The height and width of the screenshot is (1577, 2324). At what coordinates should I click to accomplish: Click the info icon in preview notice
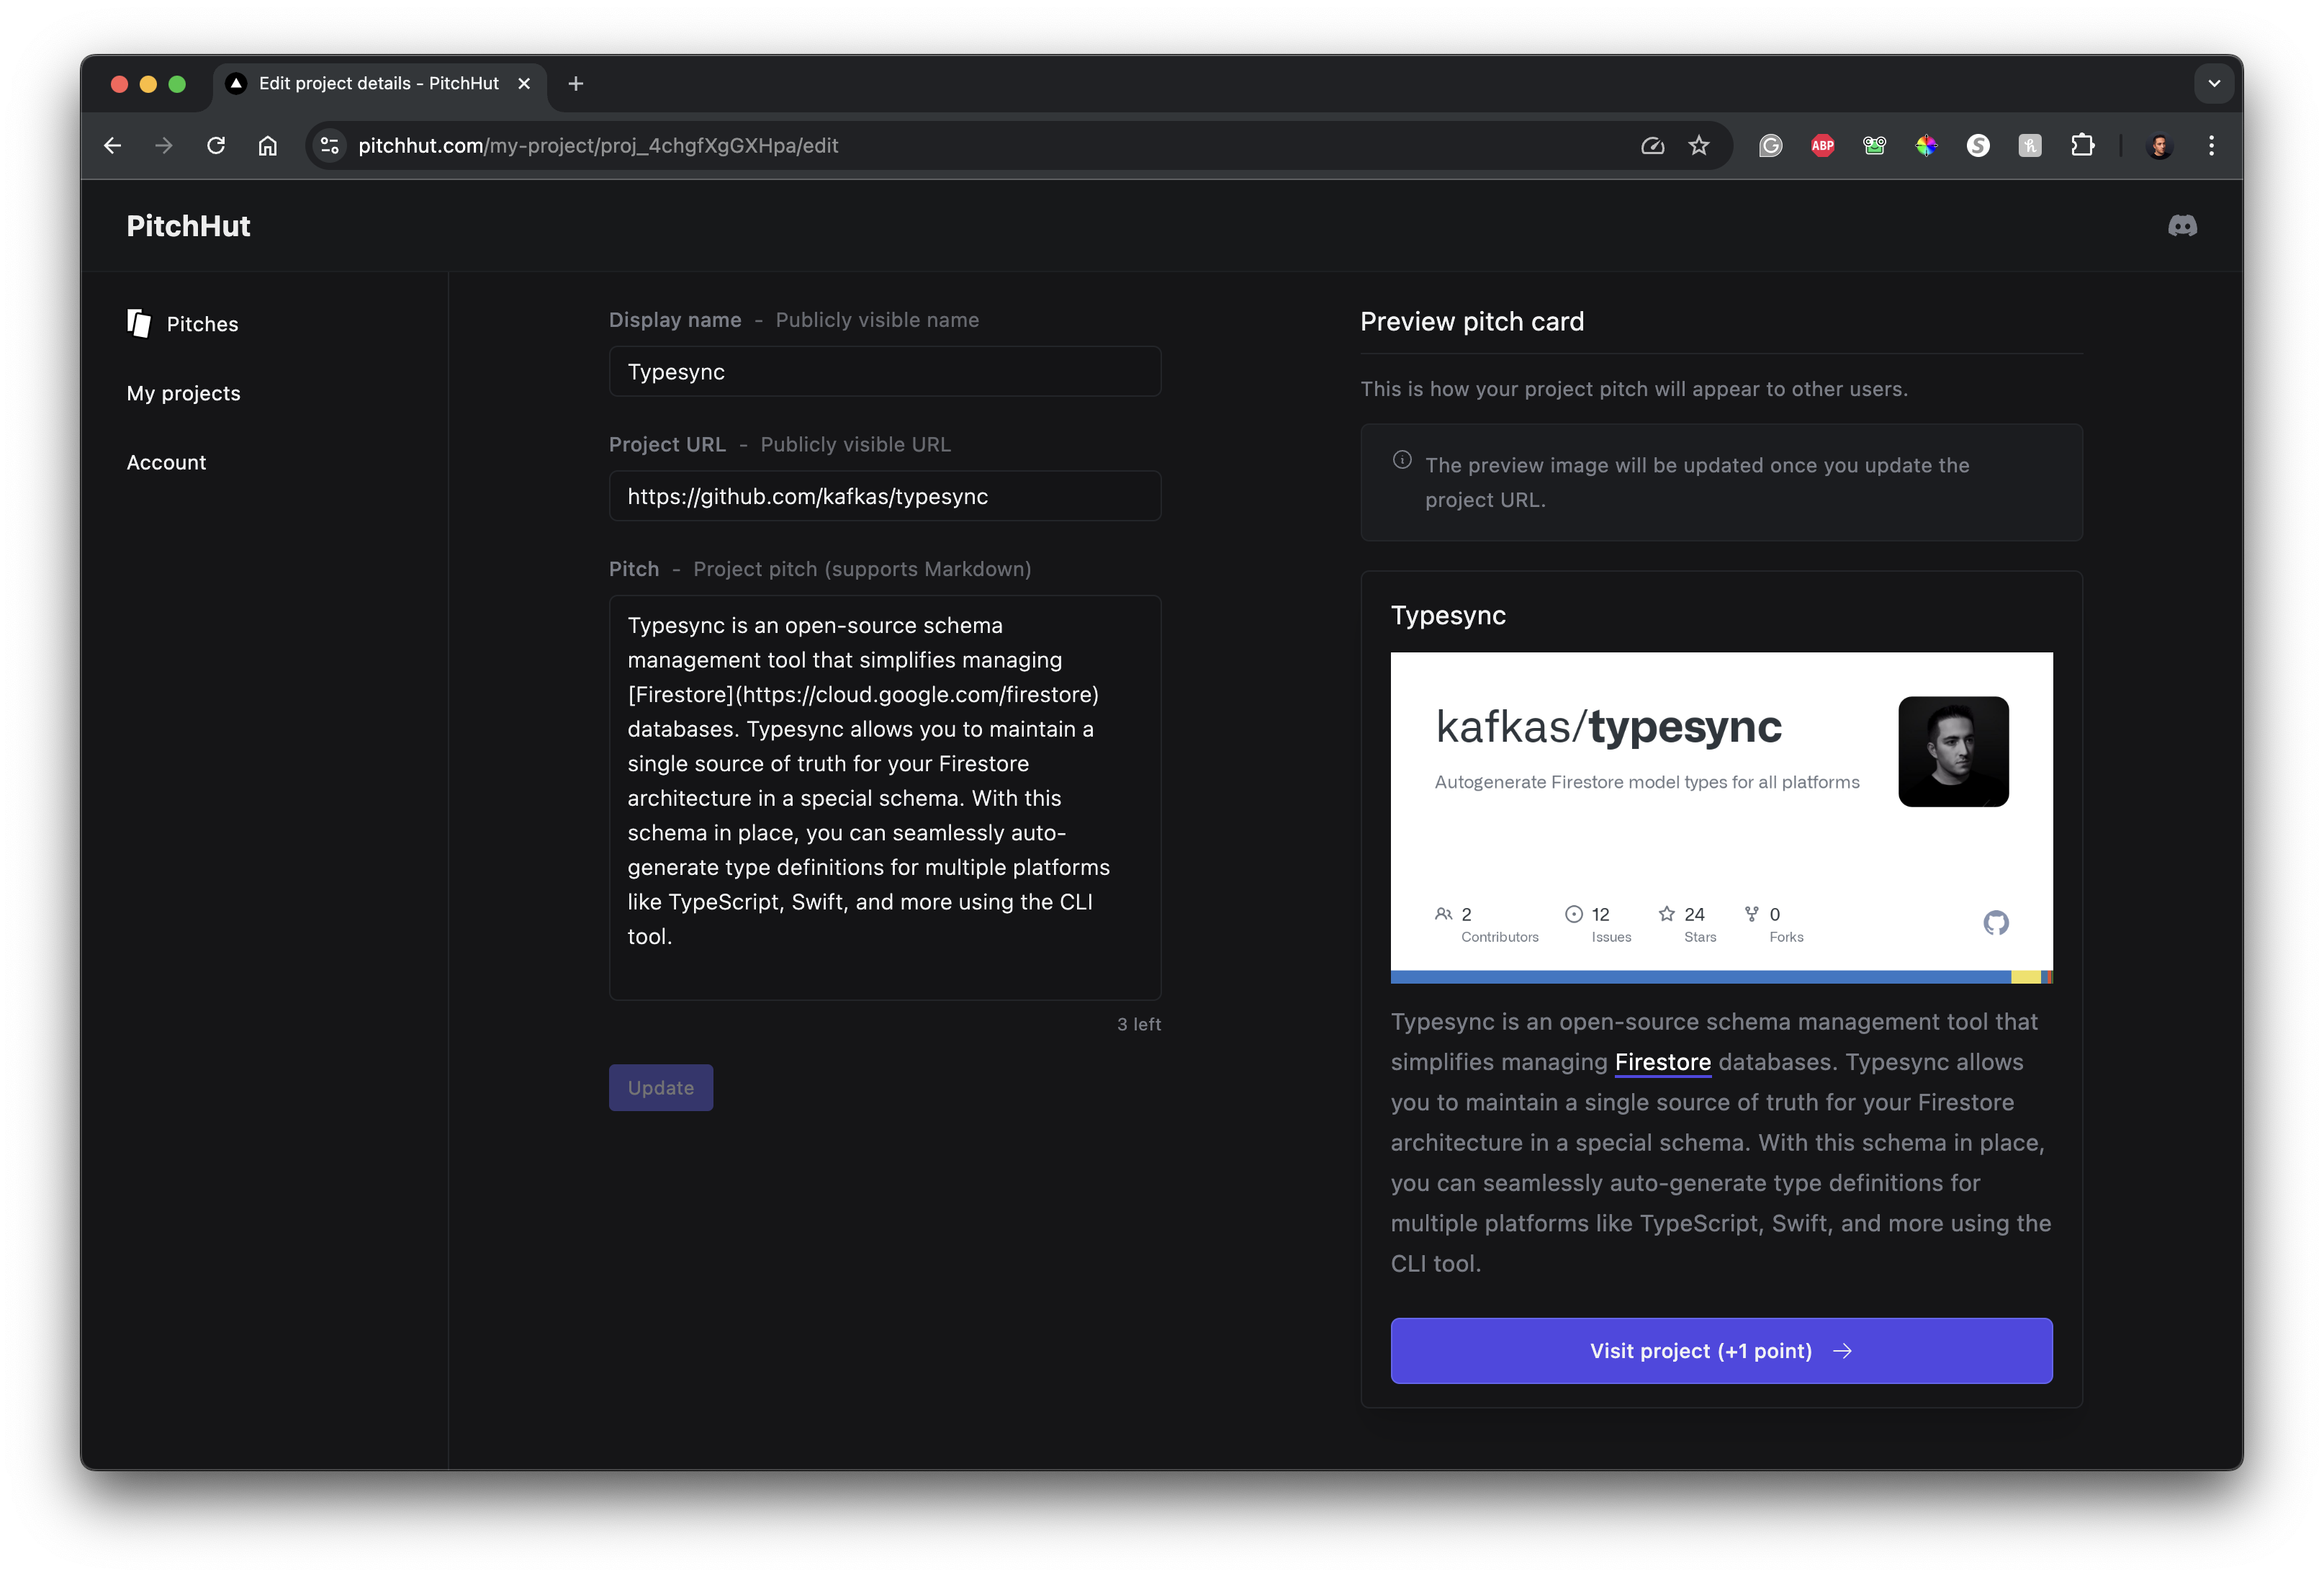click(1402, 460)
